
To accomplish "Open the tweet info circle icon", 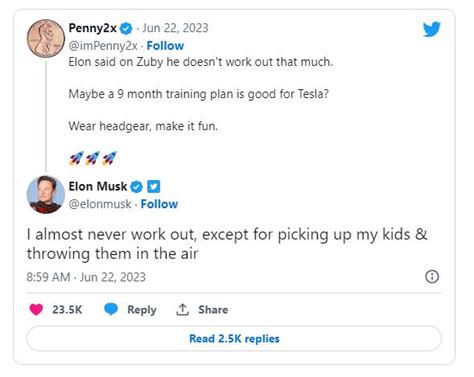I will tap(432, 277).
